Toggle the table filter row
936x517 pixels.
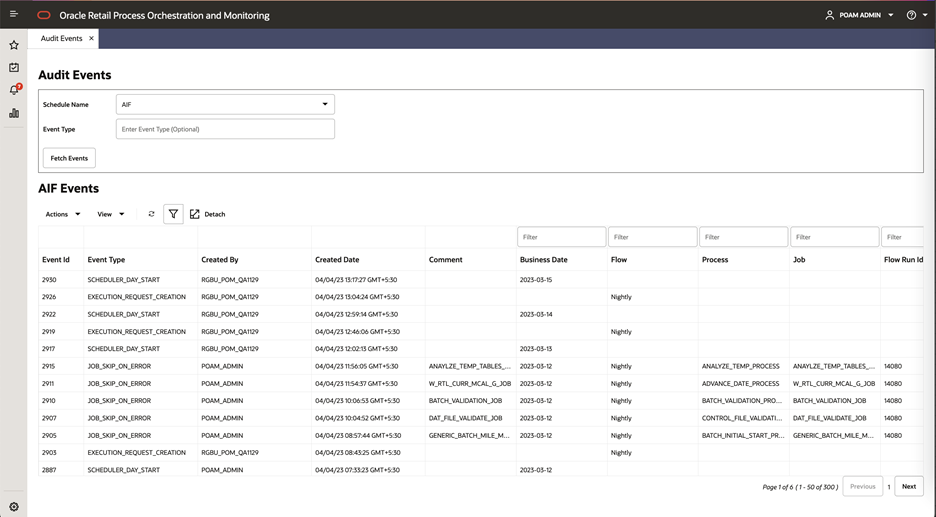point(173,214)
